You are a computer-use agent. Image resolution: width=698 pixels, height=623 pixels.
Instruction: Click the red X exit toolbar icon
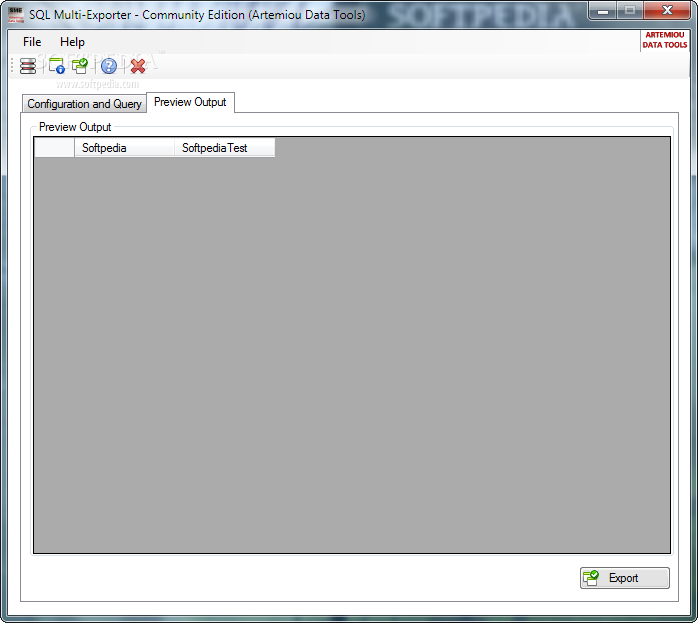pos(138,66)
